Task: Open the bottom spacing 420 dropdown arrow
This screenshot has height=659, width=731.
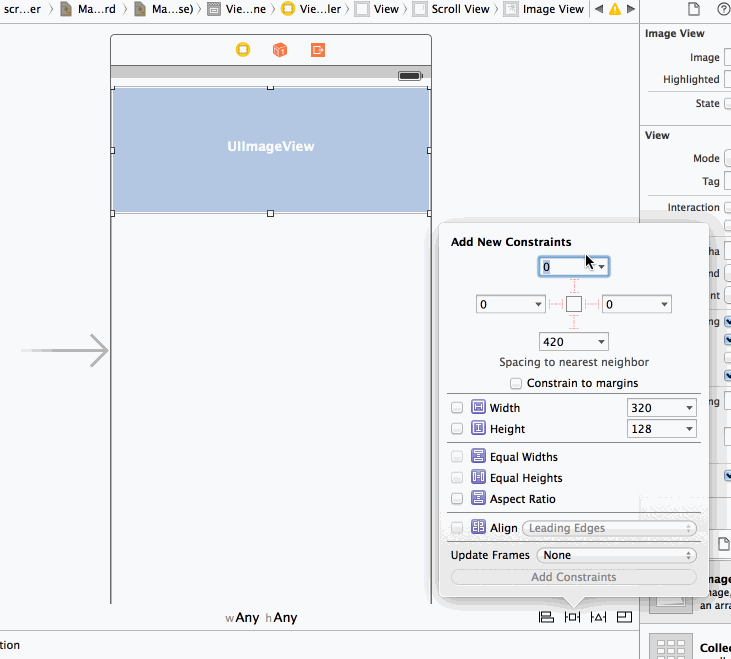Action: point(601,342)
